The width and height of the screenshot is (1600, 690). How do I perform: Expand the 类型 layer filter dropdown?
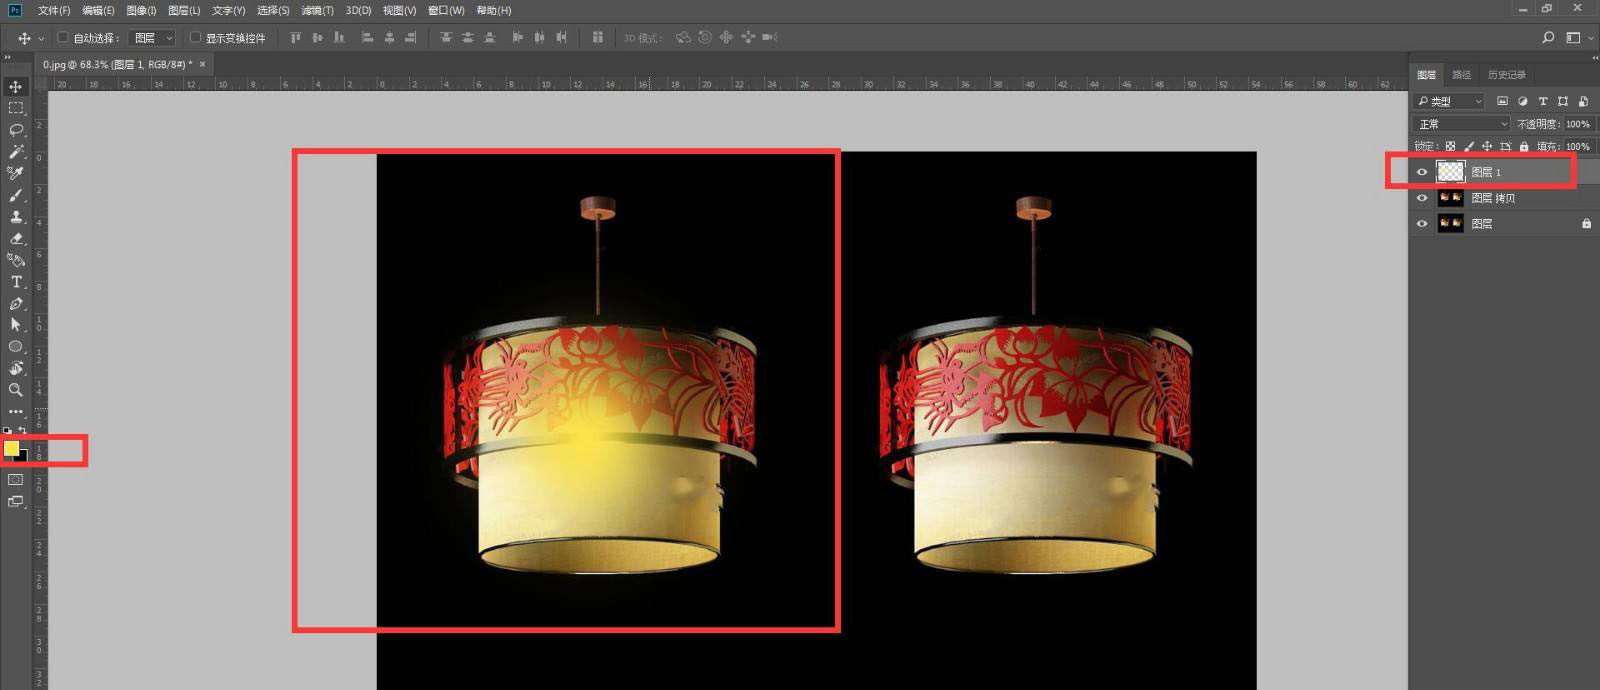1449,101
